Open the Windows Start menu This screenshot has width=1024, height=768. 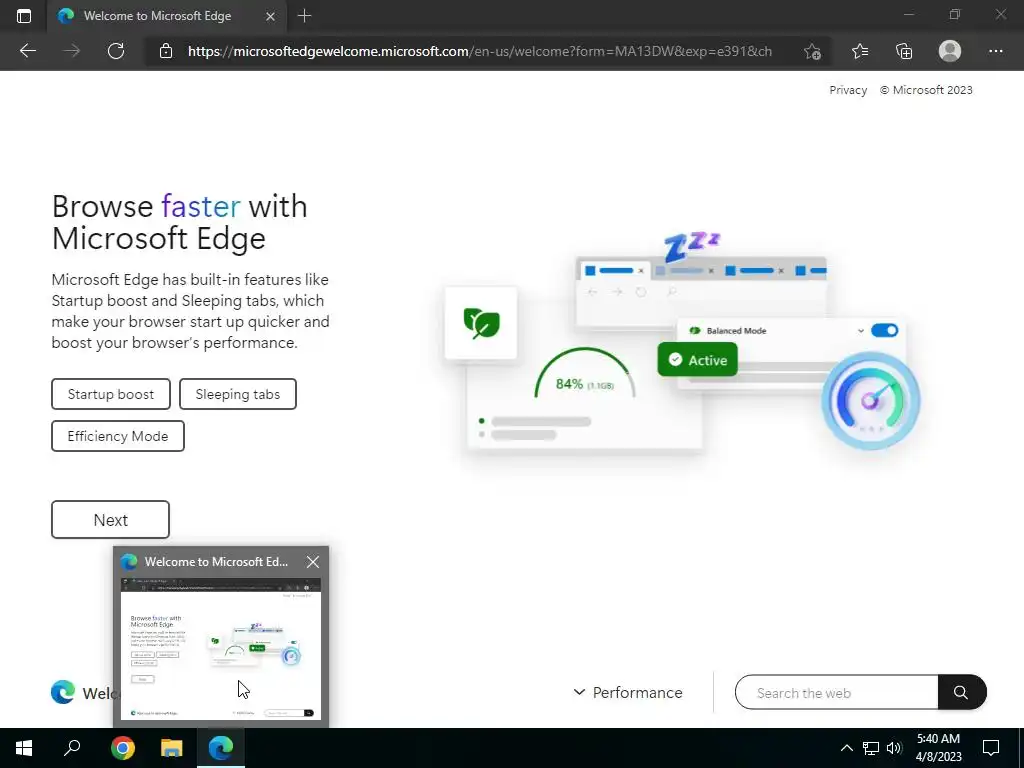click(24, 748)
